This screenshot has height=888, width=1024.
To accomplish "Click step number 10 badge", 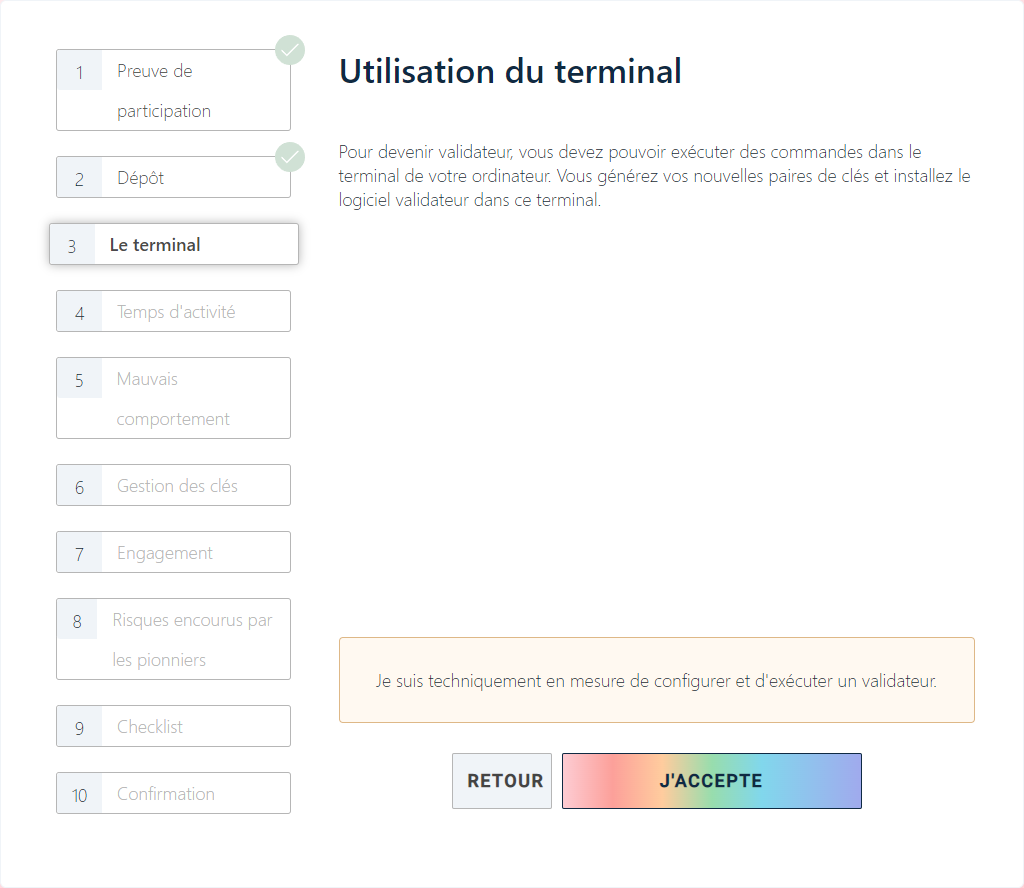I will click(80, 795).
